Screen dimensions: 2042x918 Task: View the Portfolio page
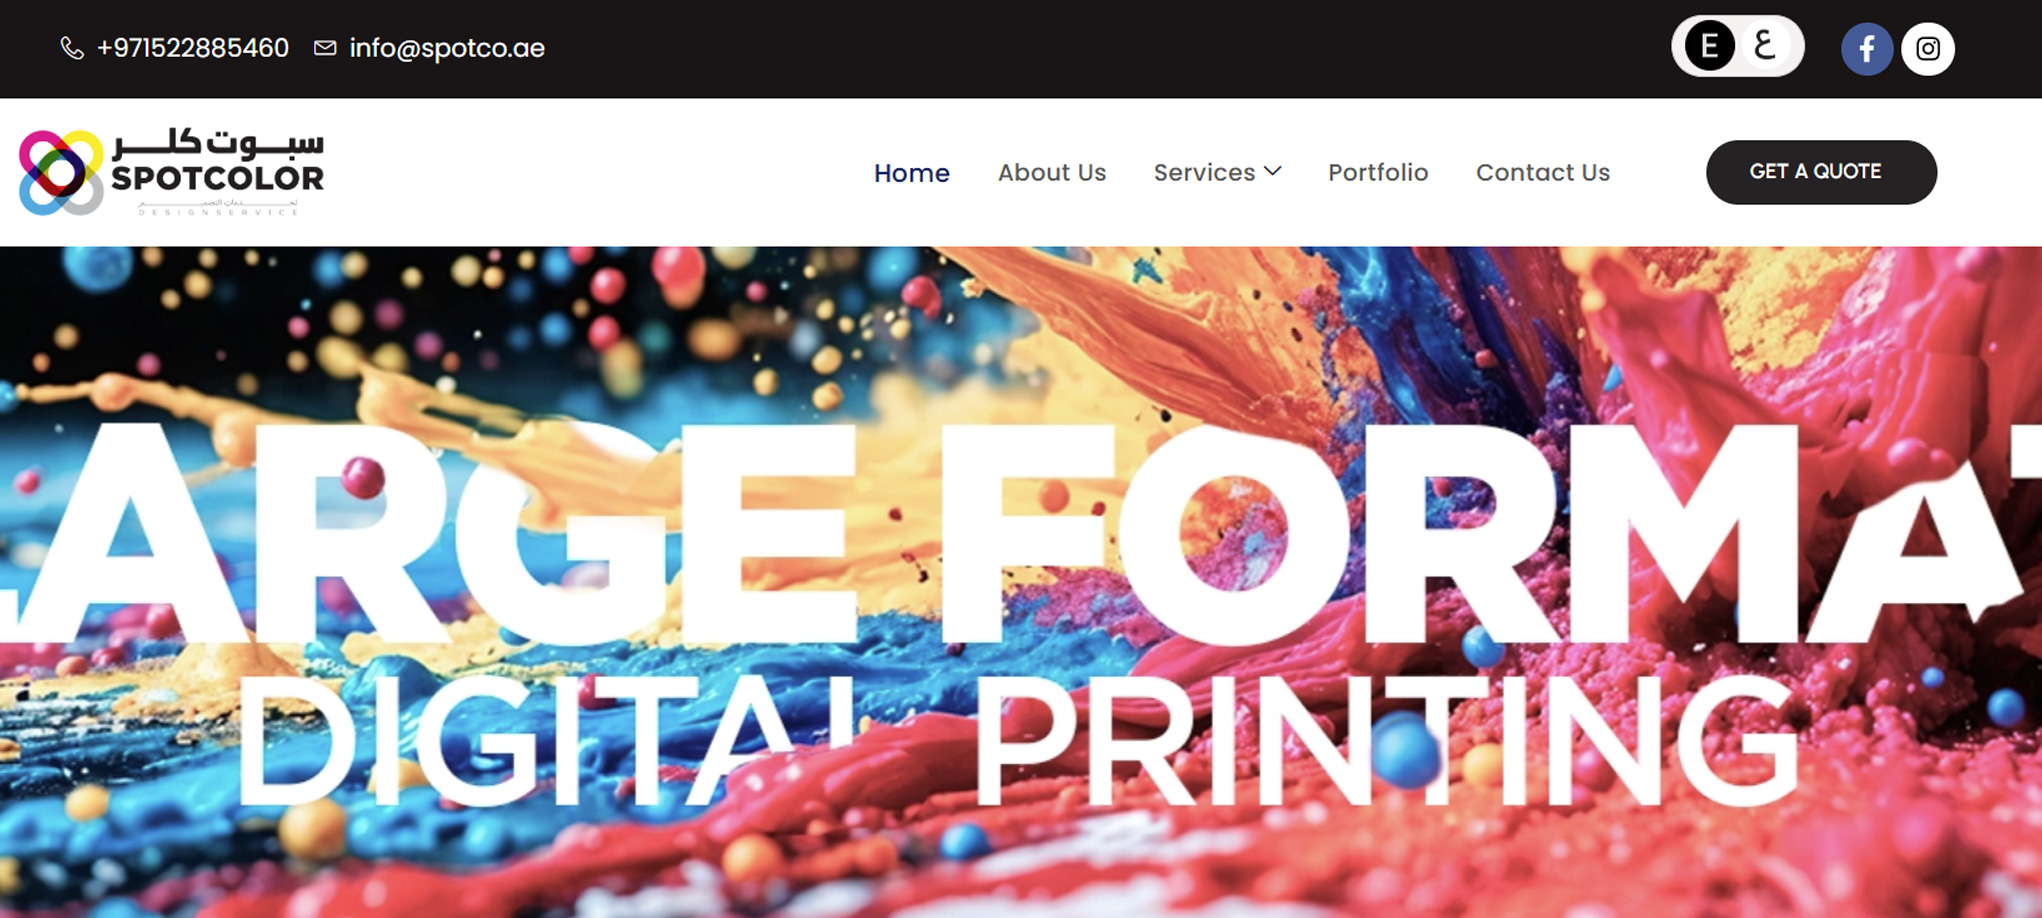coord(1378,172)
